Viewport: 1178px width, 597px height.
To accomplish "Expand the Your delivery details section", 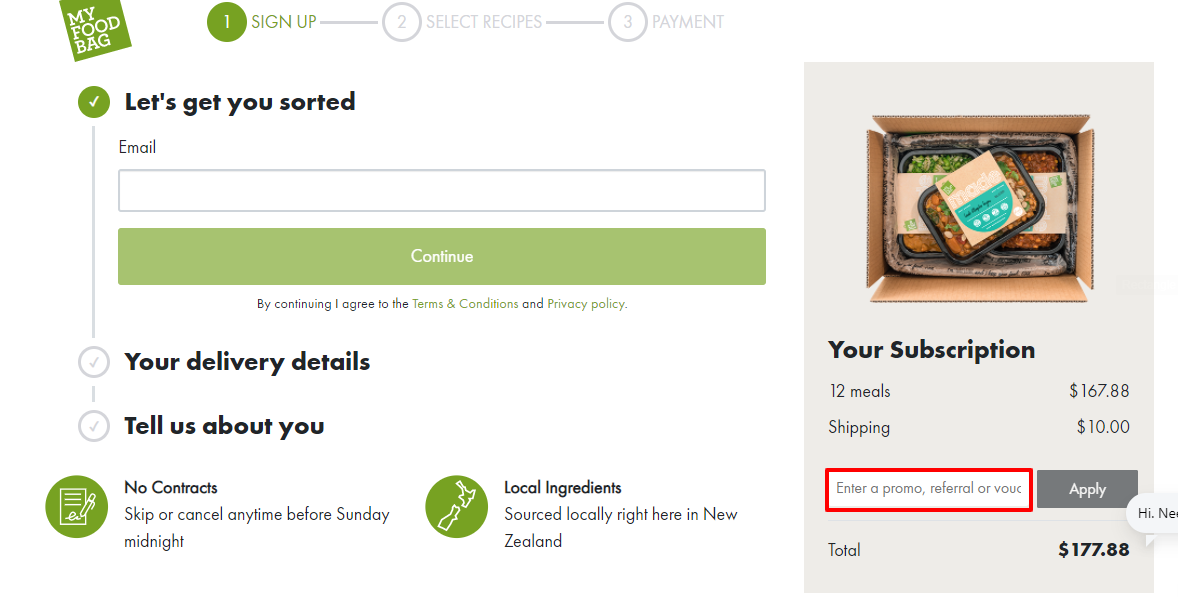I will pyautogui.click(x=247, y=362).
